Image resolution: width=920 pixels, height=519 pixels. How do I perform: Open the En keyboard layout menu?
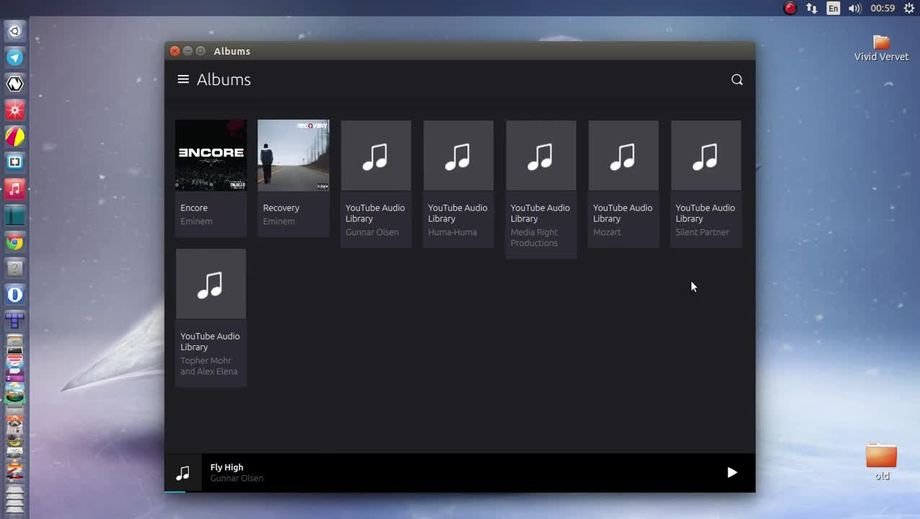(x=833, y=8)
